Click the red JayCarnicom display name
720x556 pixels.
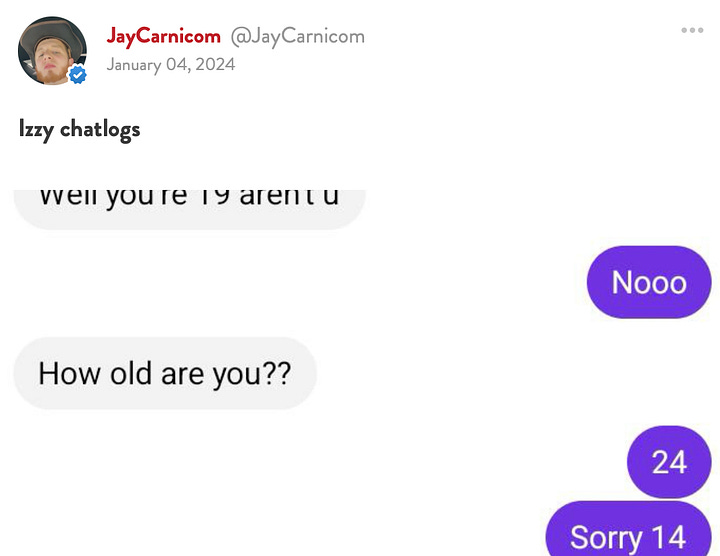[x=163, y=36]
